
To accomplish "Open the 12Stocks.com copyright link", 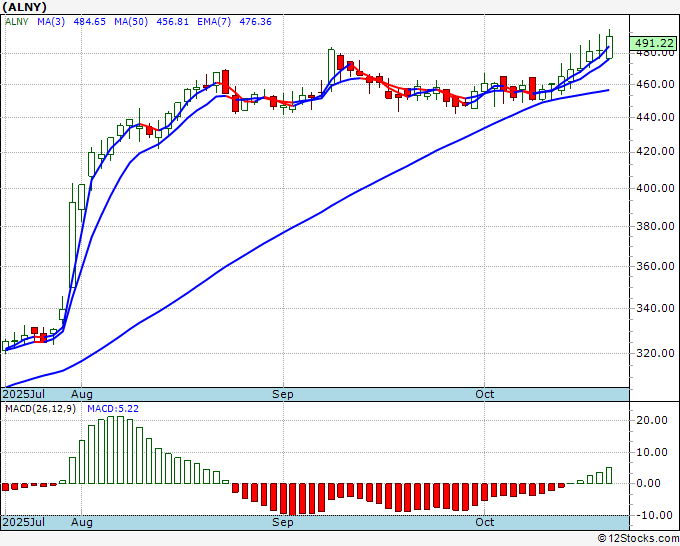I will [638, 538].
